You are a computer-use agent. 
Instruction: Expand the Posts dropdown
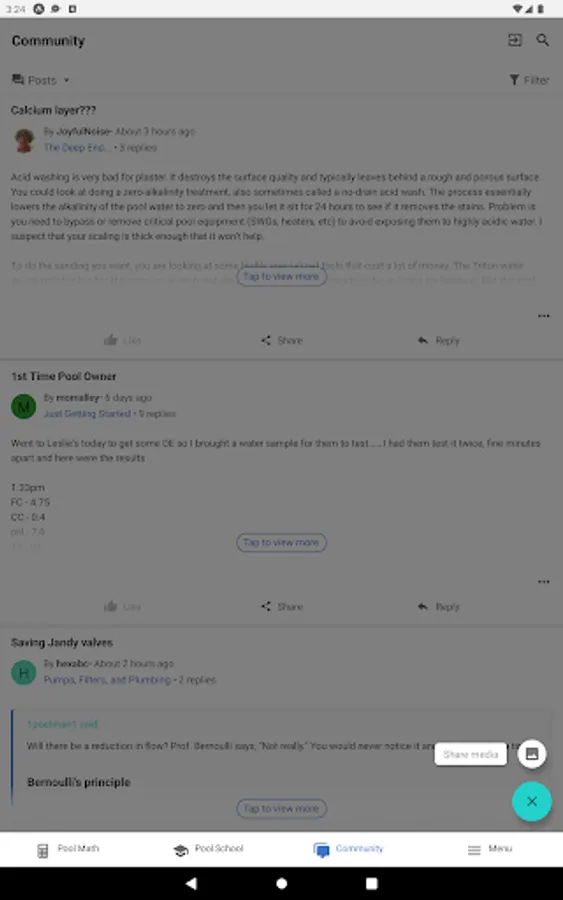pos(41,80)
